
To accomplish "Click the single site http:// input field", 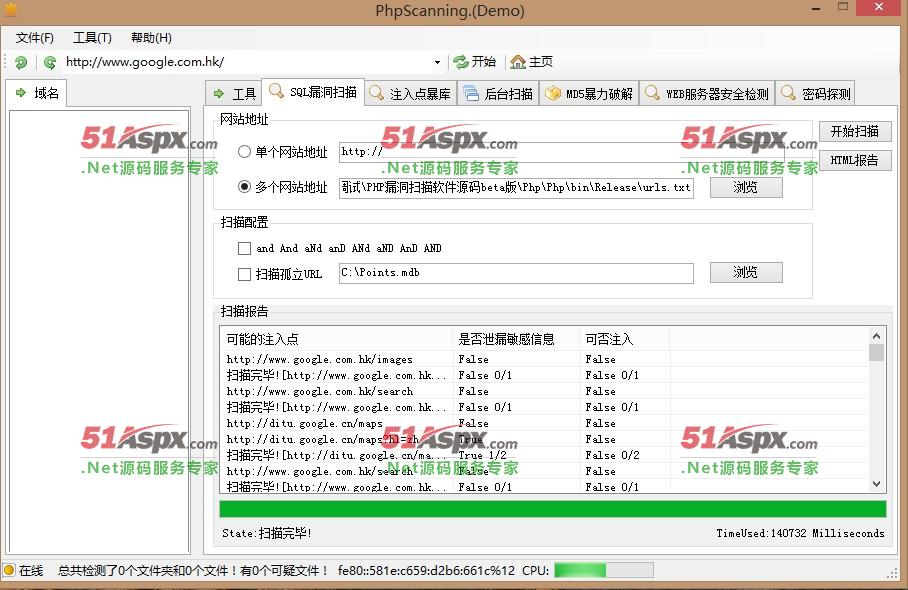I will 562,152.
